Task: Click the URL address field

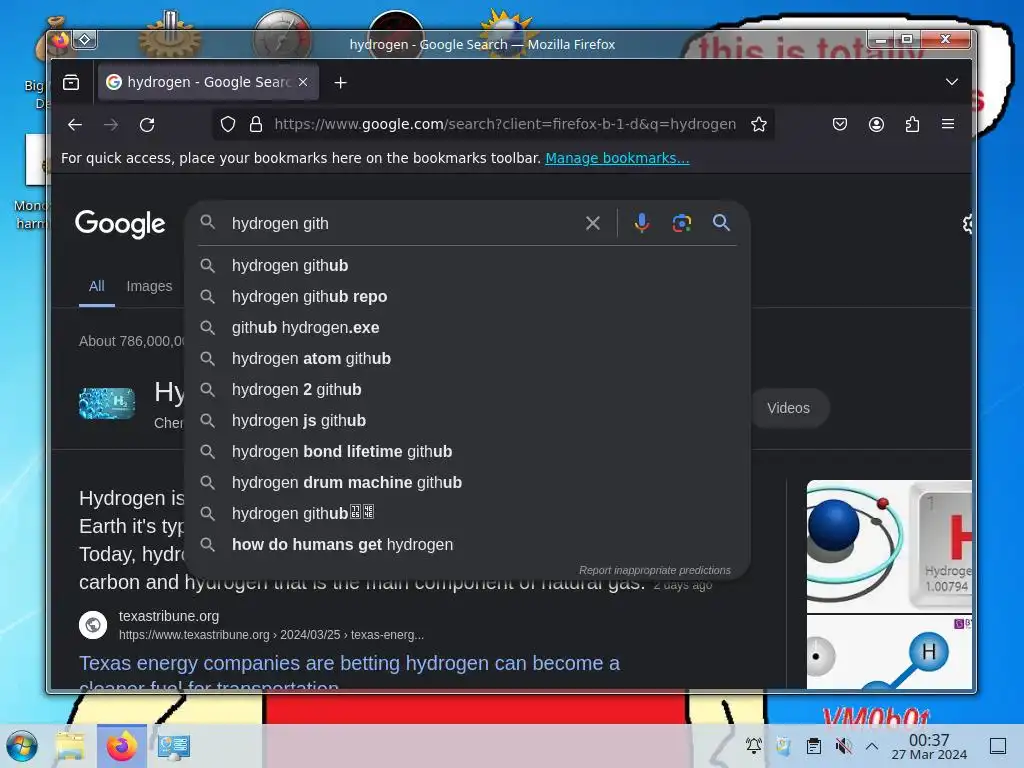Action: coord(505,124)
